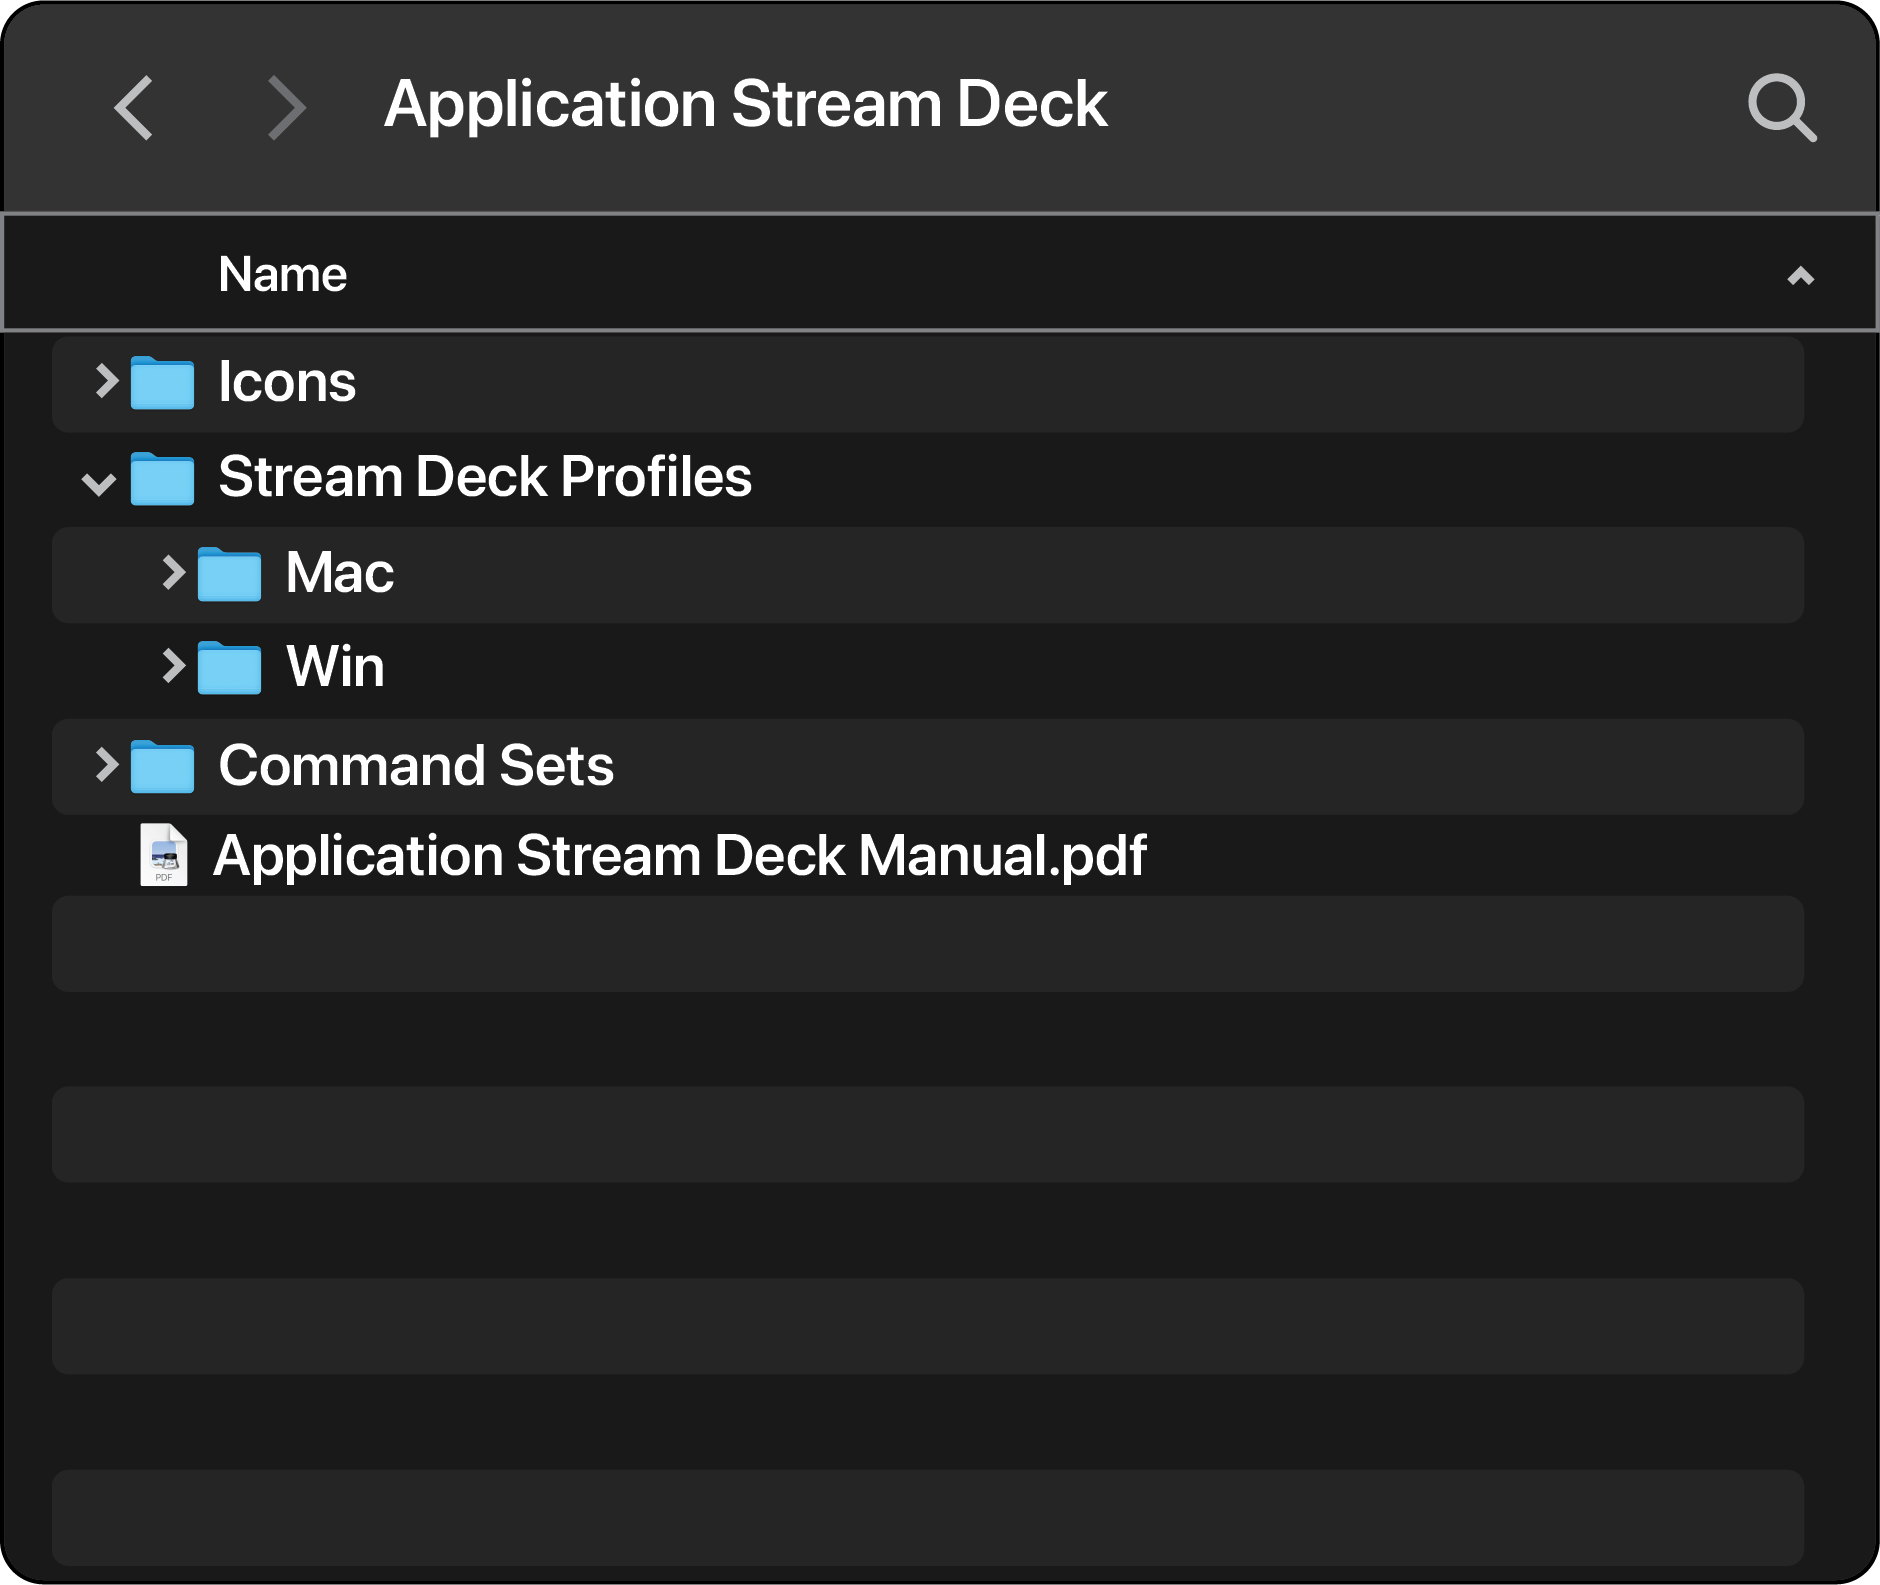Toggle the Name column sort order

click(1800, 276)
